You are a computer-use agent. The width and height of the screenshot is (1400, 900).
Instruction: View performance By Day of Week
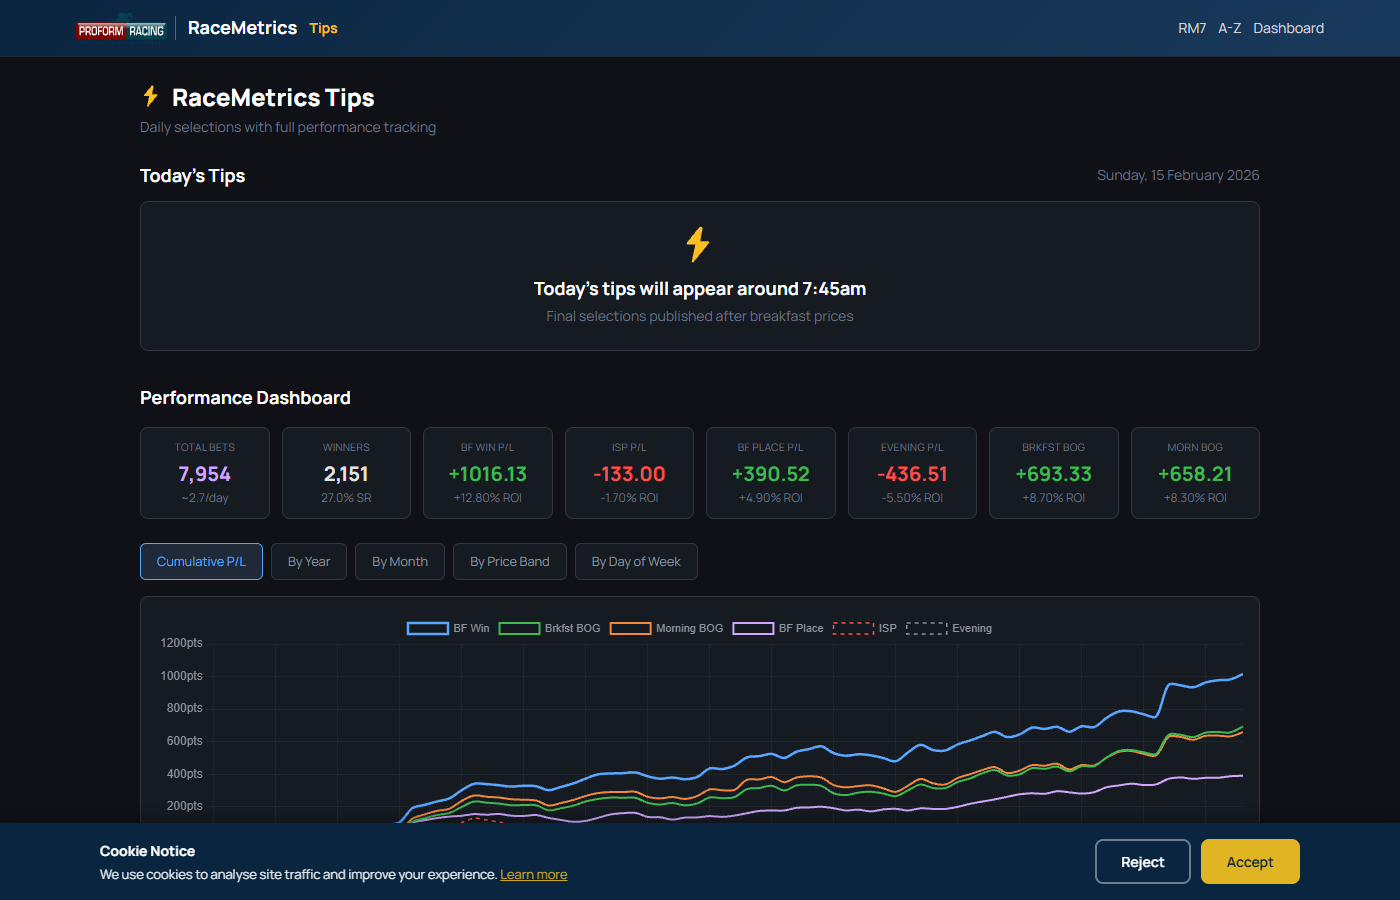(636, 561)
